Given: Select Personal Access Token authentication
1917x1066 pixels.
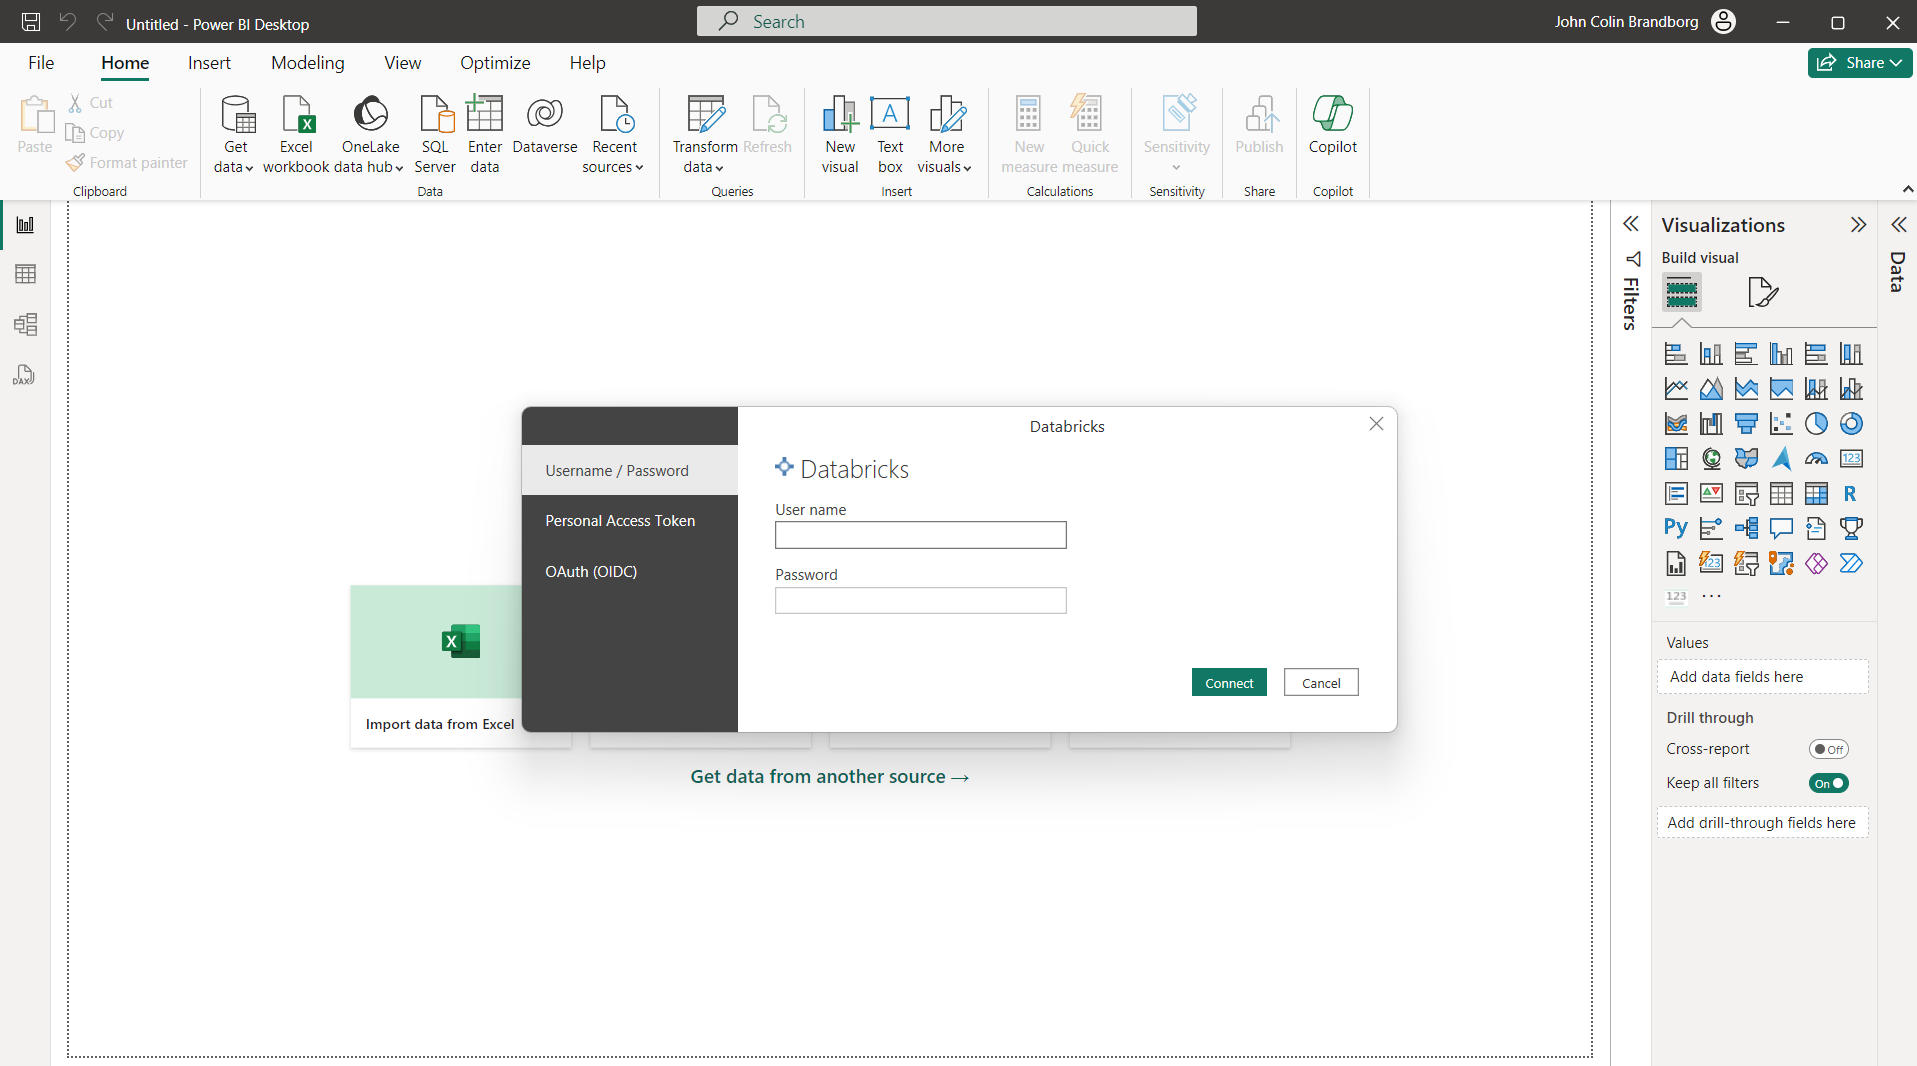Looking at the screenshot, I should click(620, 521).
